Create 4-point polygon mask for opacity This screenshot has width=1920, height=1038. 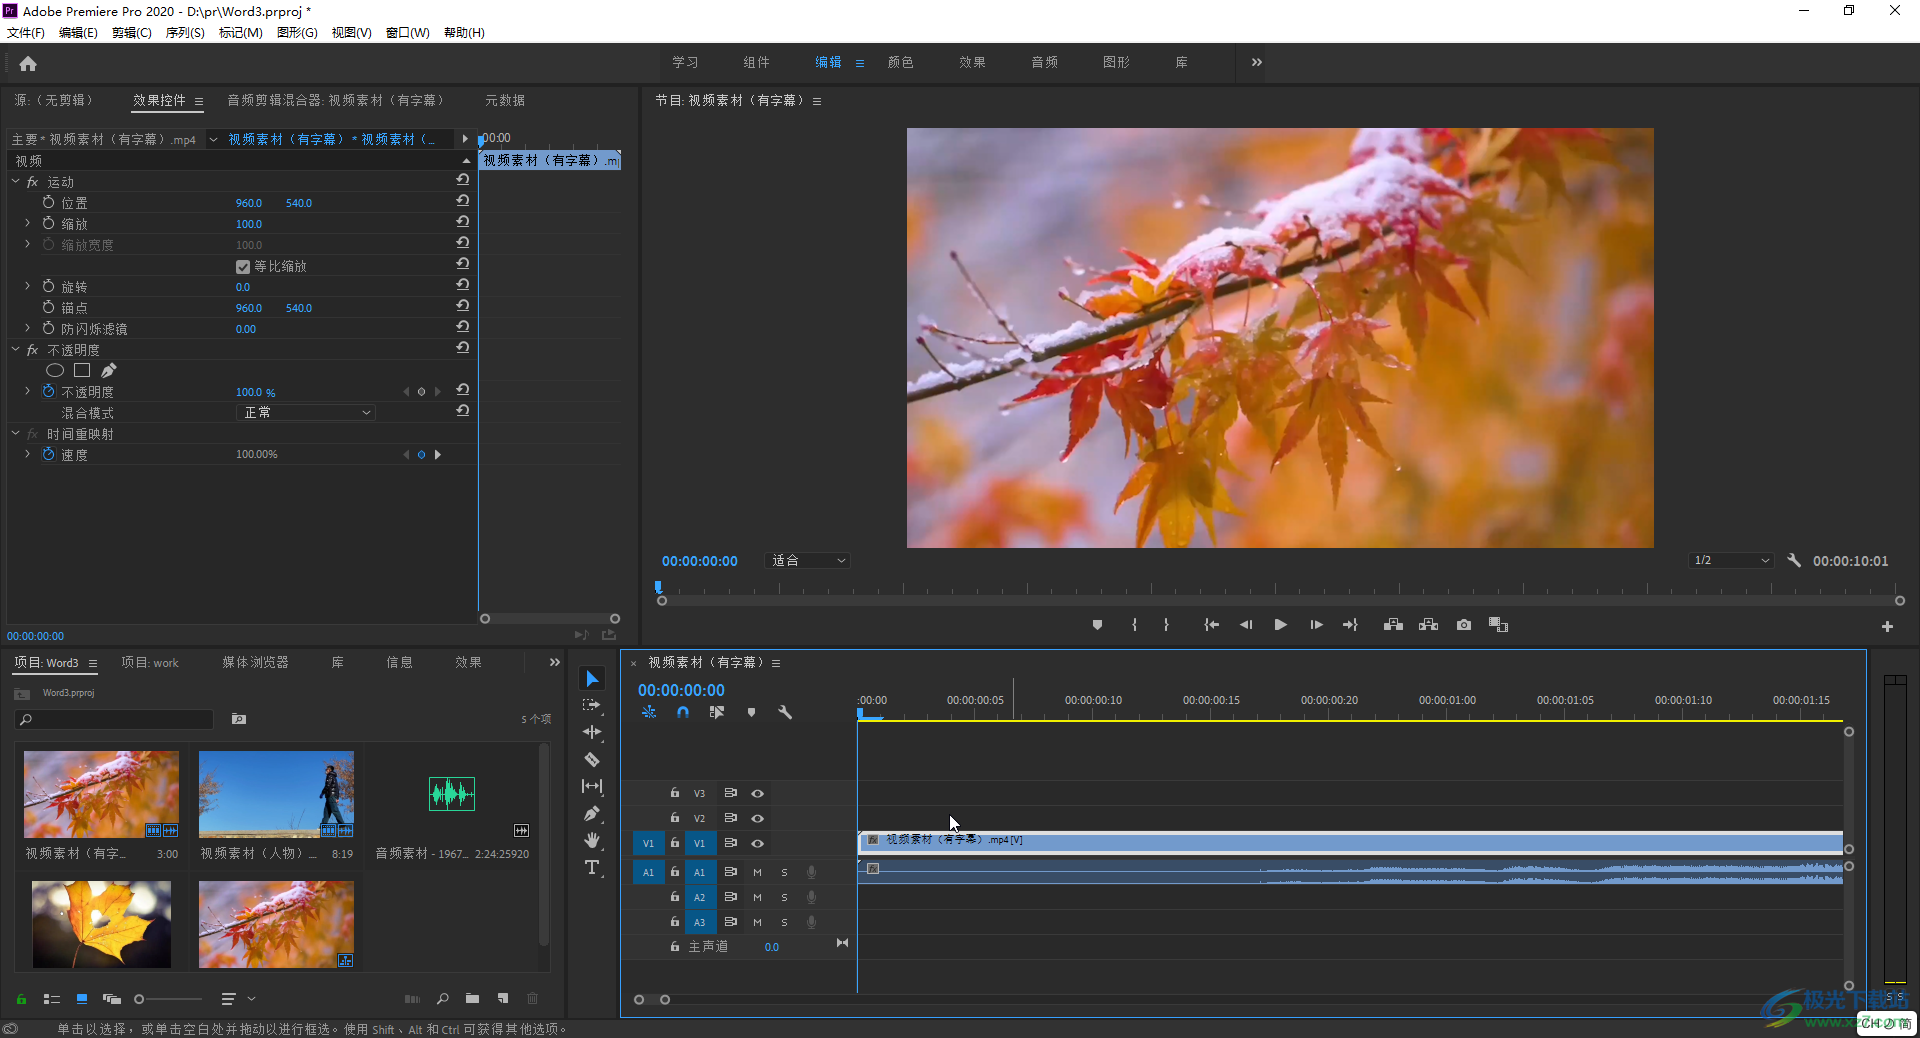point(82,371)
